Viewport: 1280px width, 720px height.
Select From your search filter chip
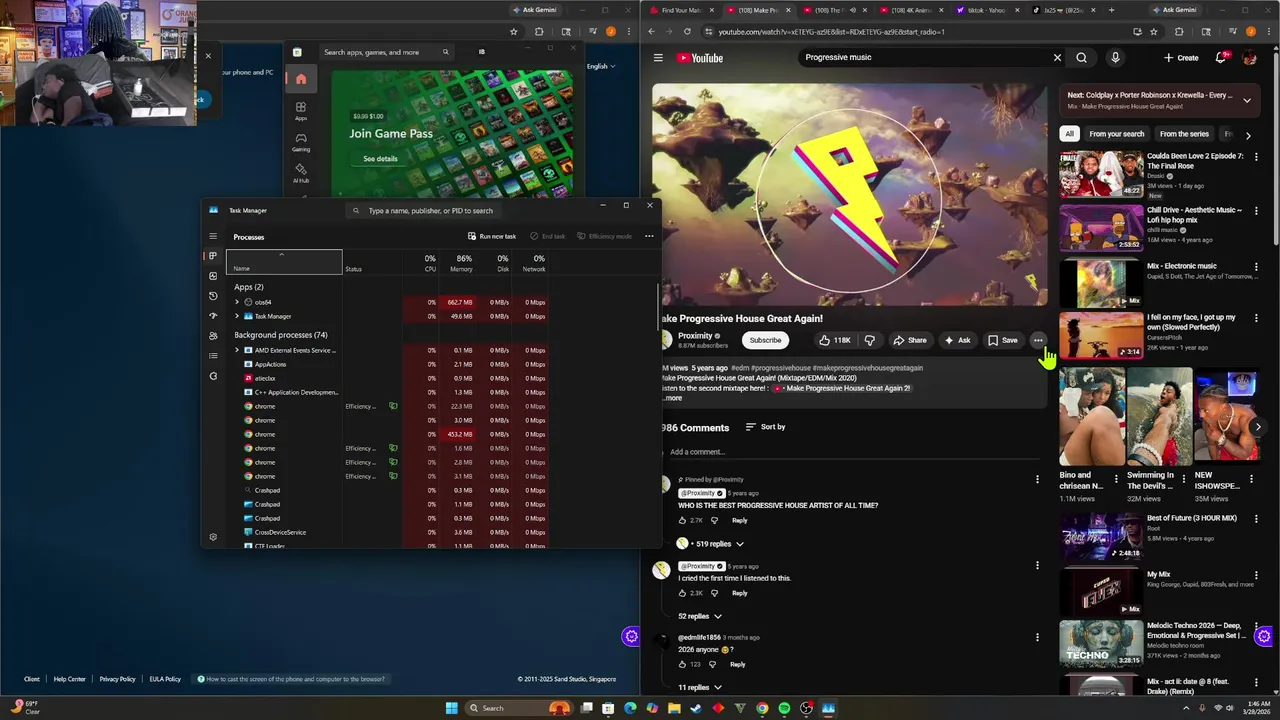1116,134
